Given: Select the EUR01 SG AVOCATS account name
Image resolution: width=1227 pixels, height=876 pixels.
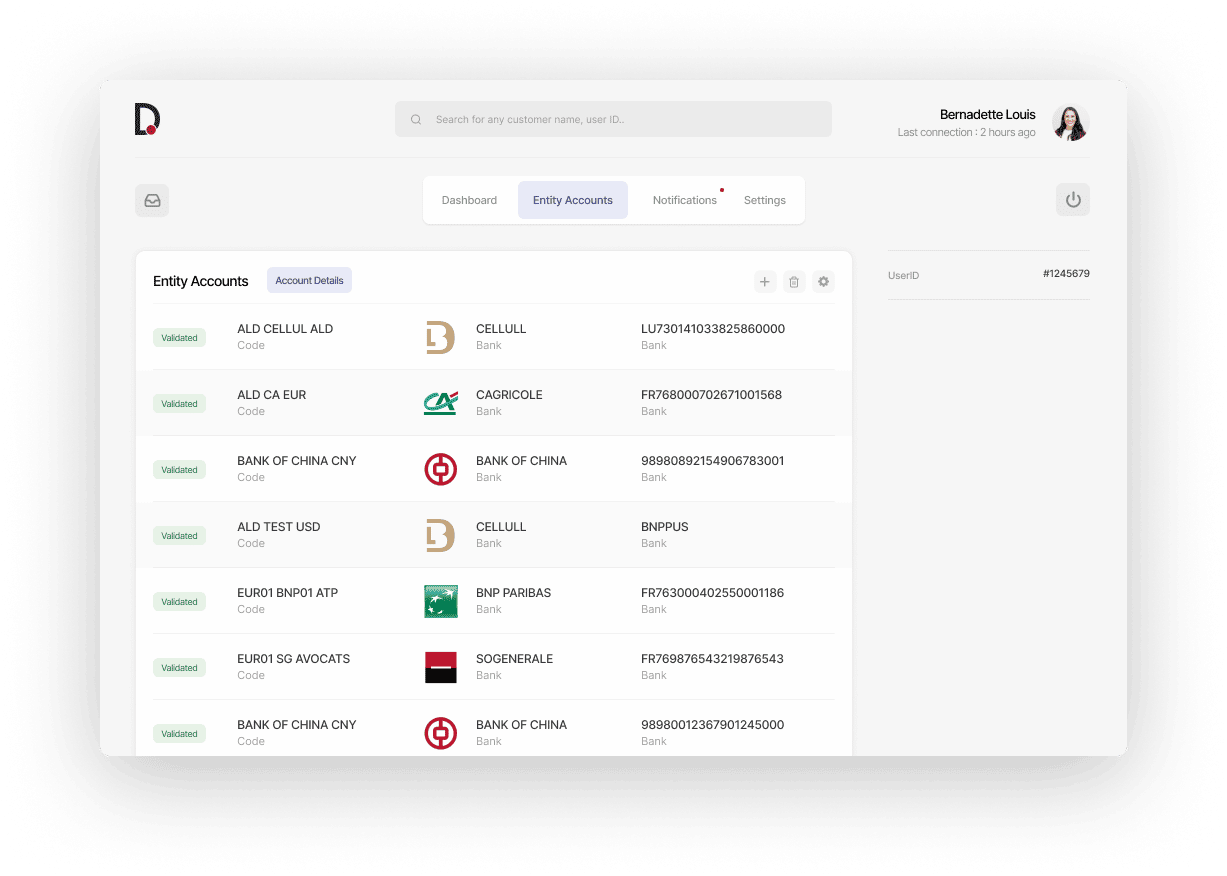Looking at the screenshot, I should pyautogui.click(x=293, y=659).
